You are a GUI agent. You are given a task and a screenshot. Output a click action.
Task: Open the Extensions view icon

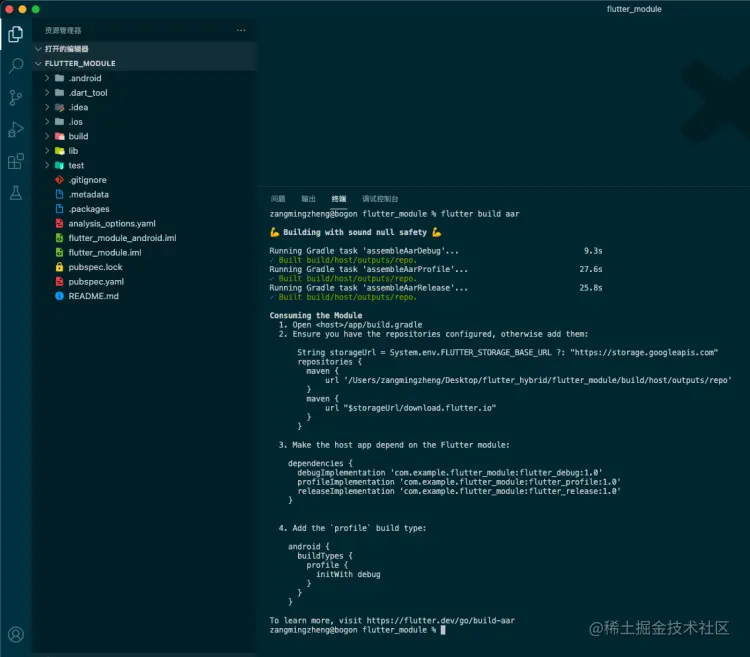[x=15, y=162]
